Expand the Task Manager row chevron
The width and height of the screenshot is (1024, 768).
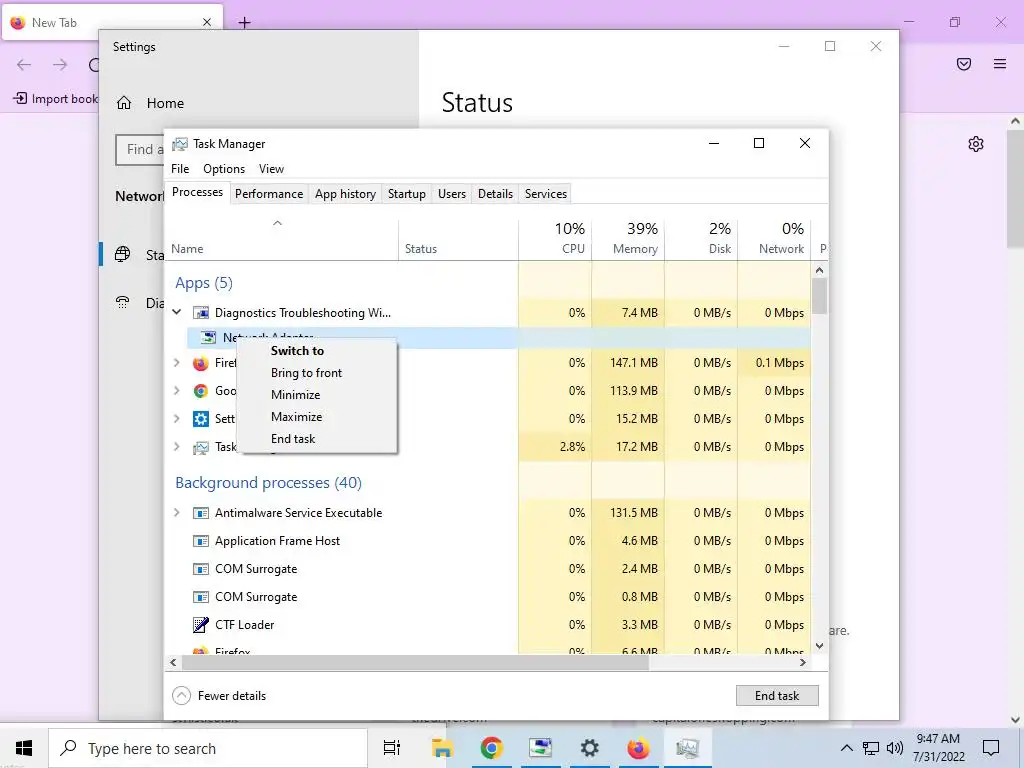tap(177, 447)
